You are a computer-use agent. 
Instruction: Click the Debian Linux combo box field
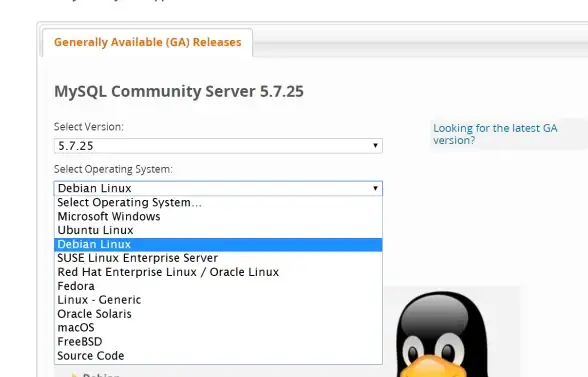click(218, 188)
